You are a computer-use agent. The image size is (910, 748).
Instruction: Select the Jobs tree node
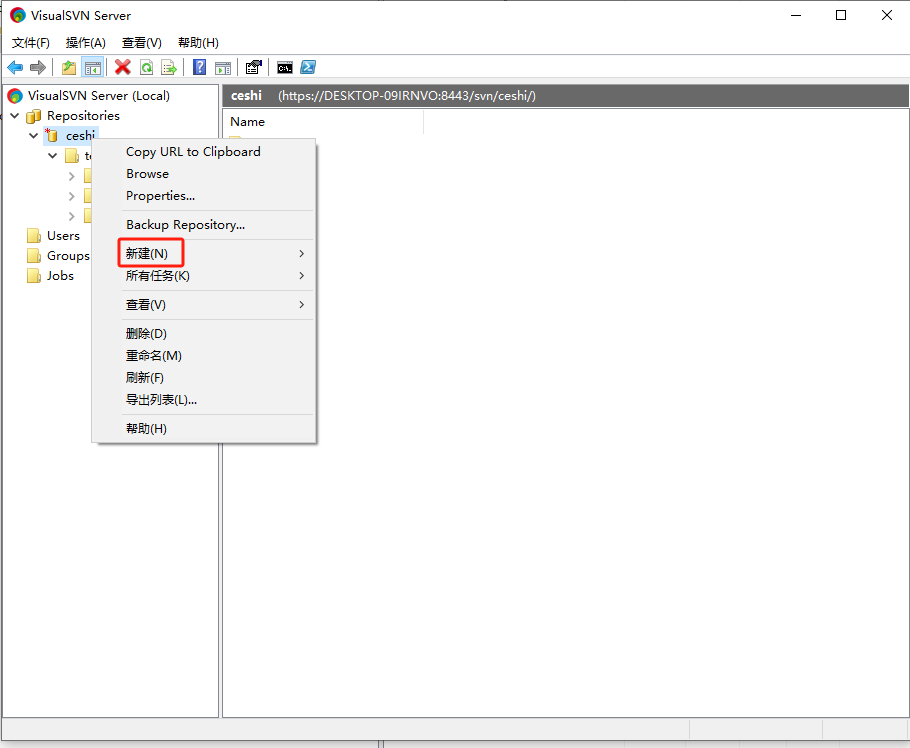tap(60, 276)
